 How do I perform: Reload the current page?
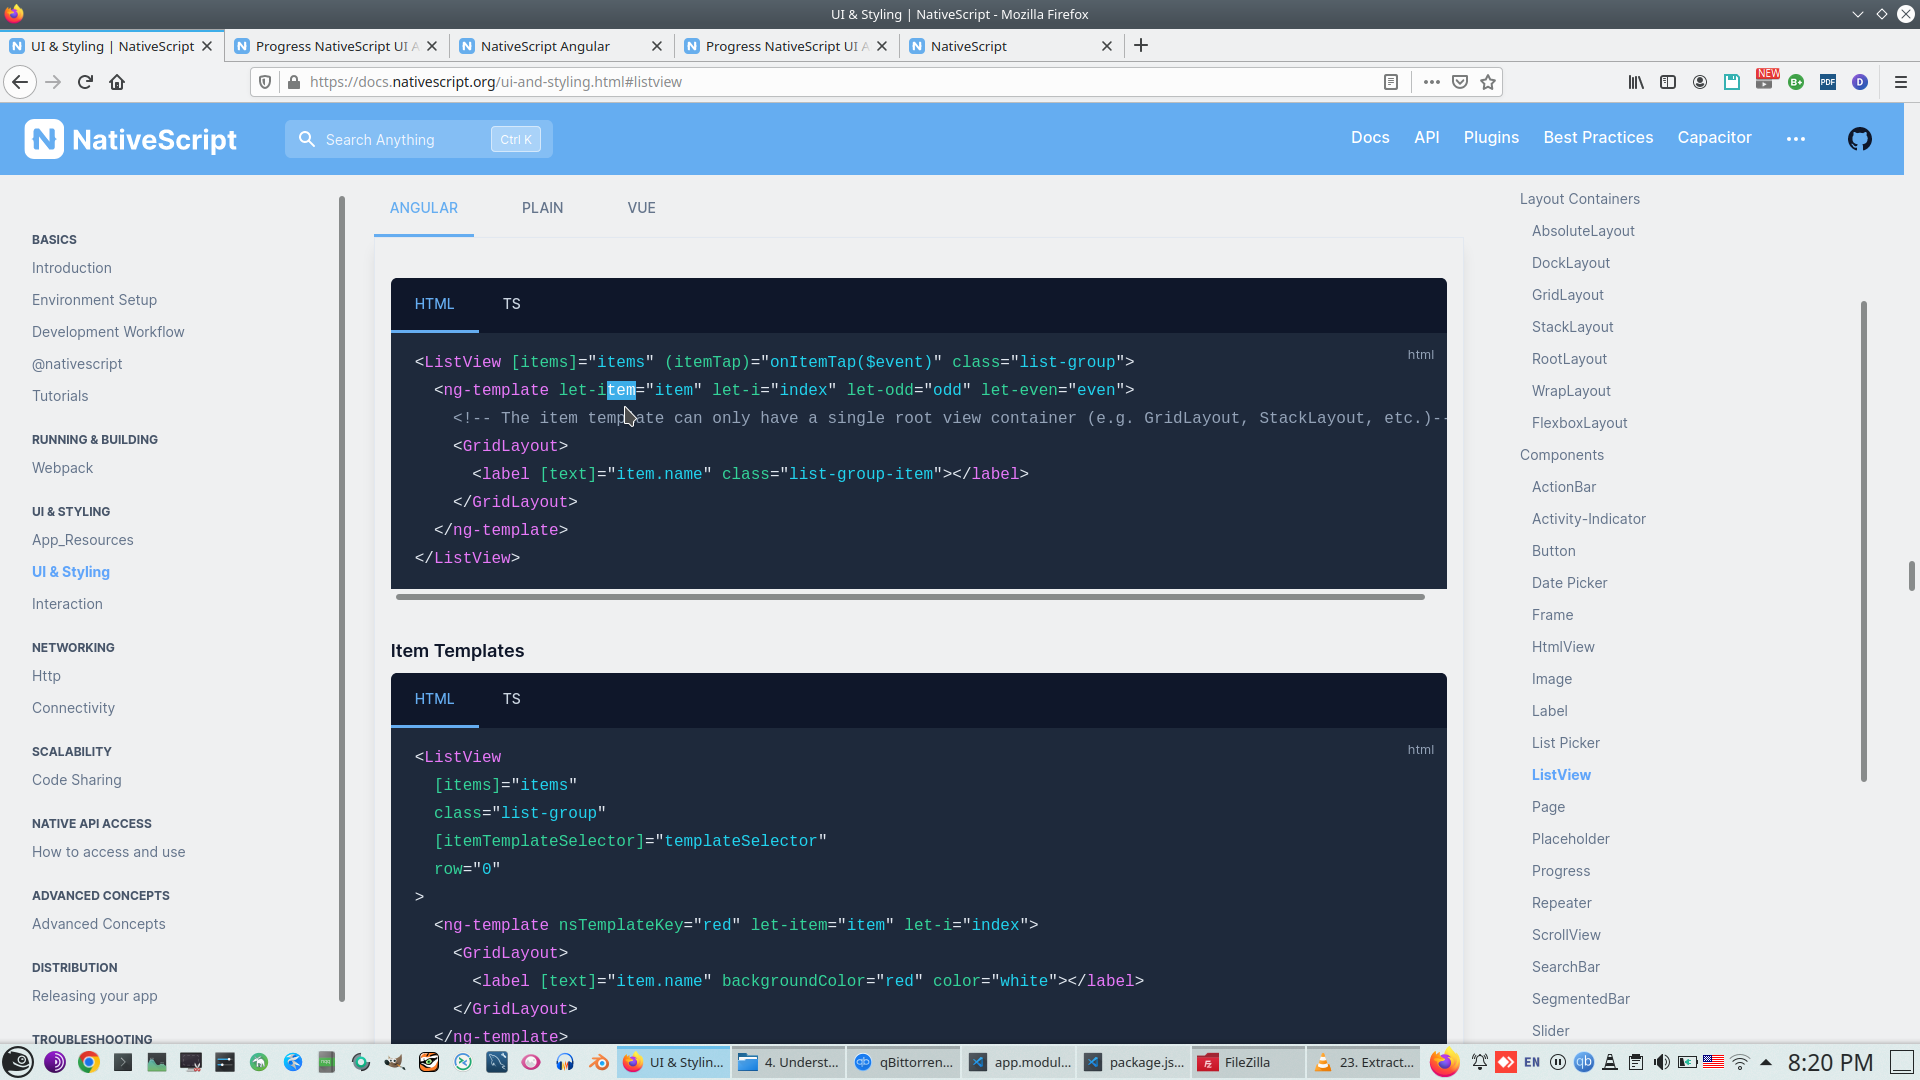click(85, 82)
